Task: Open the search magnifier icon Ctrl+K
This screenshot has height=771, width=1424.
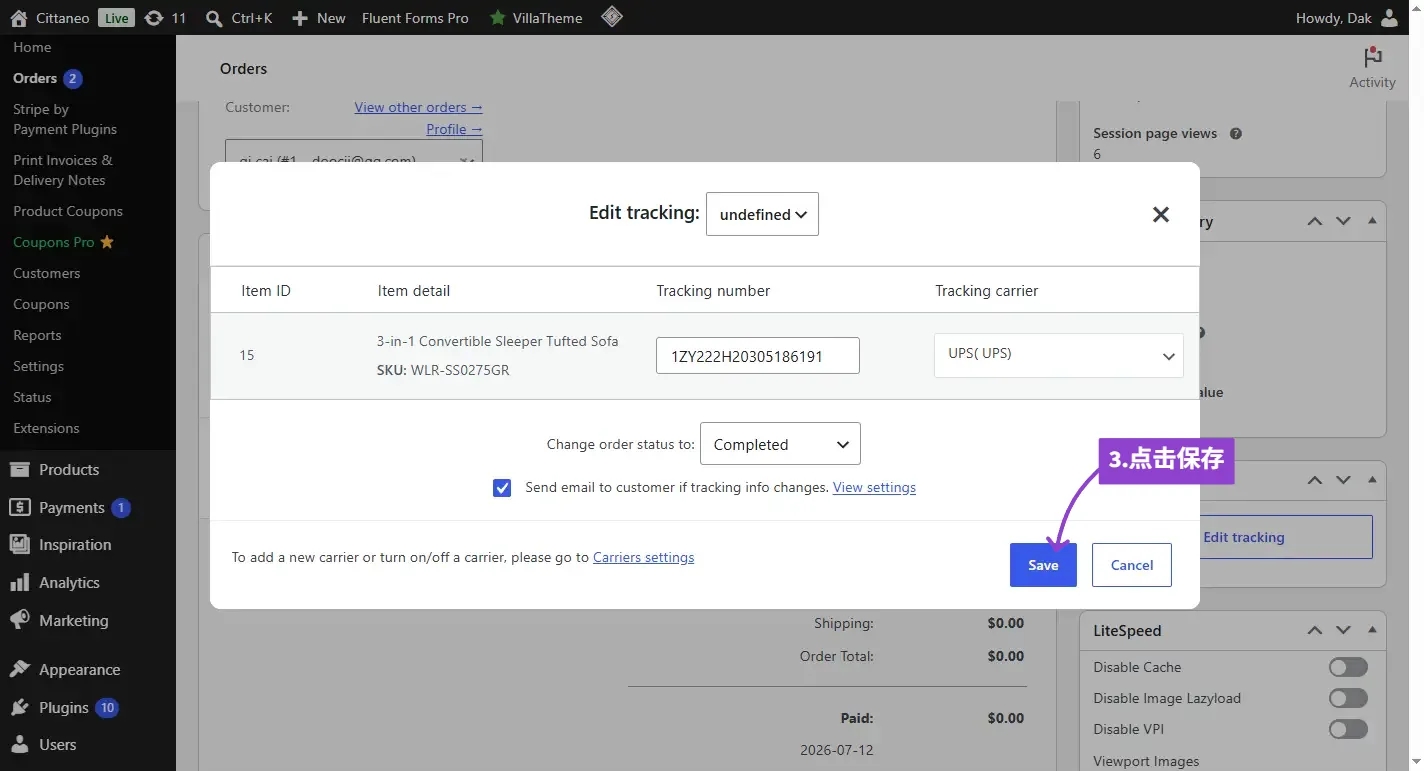Action: click(213, 18)
